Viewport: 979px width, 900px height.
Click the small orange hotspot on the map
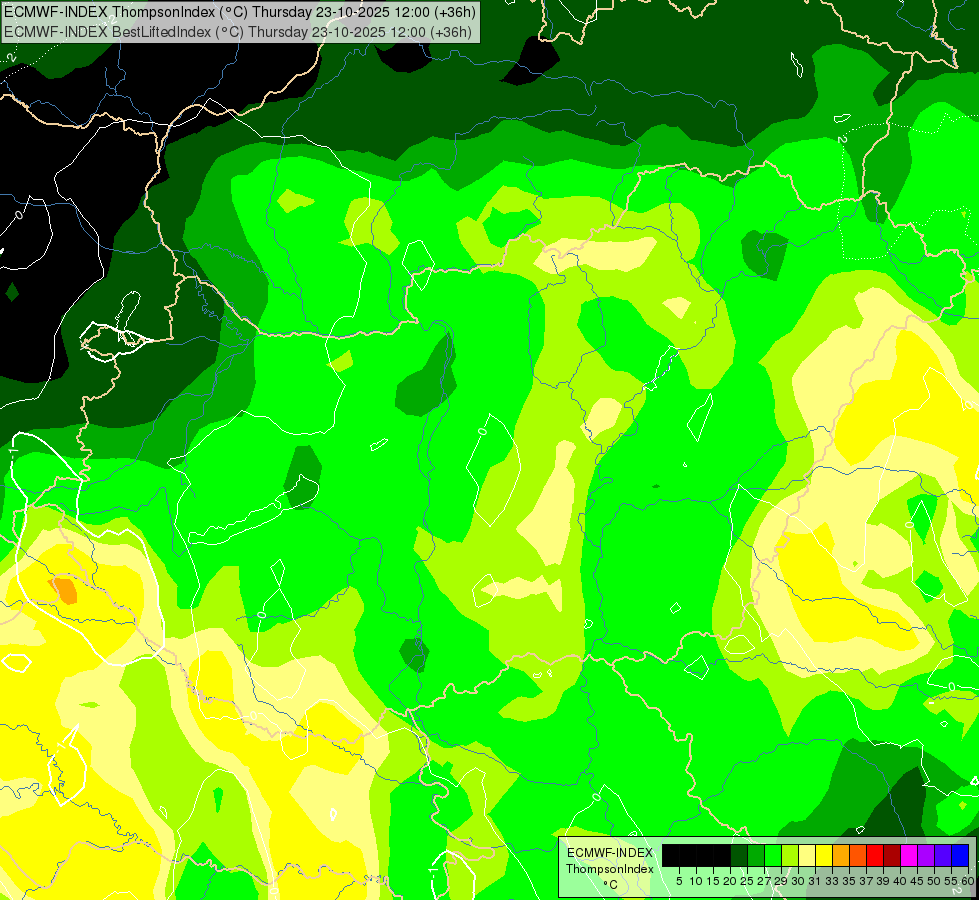point(64,590)
